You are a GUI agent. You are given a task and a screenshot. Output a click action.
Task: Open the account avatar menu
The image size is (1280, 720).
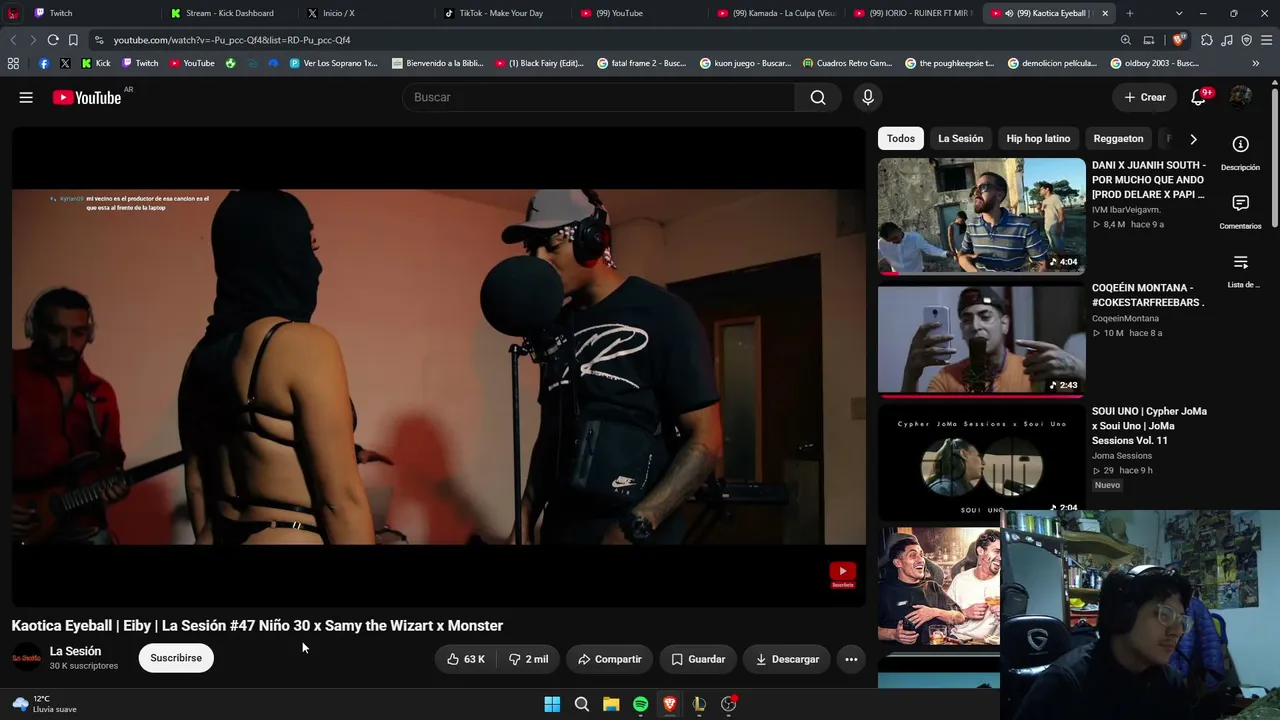1241,97
